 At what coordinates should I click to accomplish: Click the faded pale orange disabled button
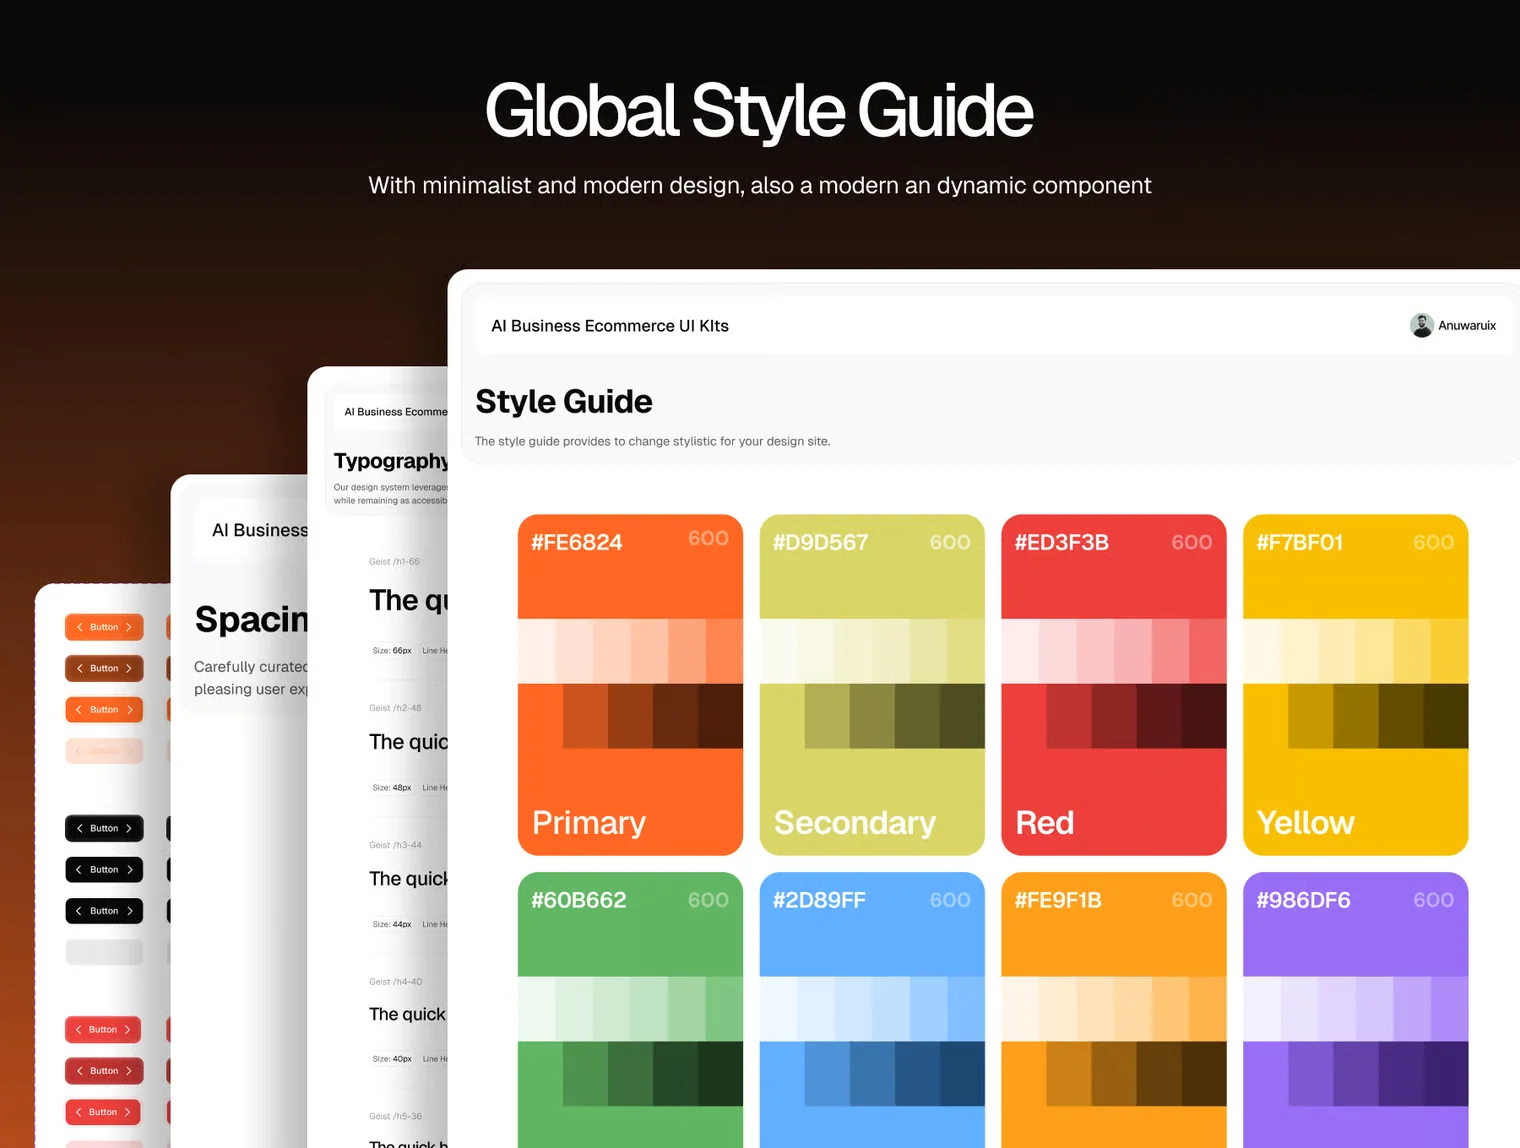pos(104,750)
